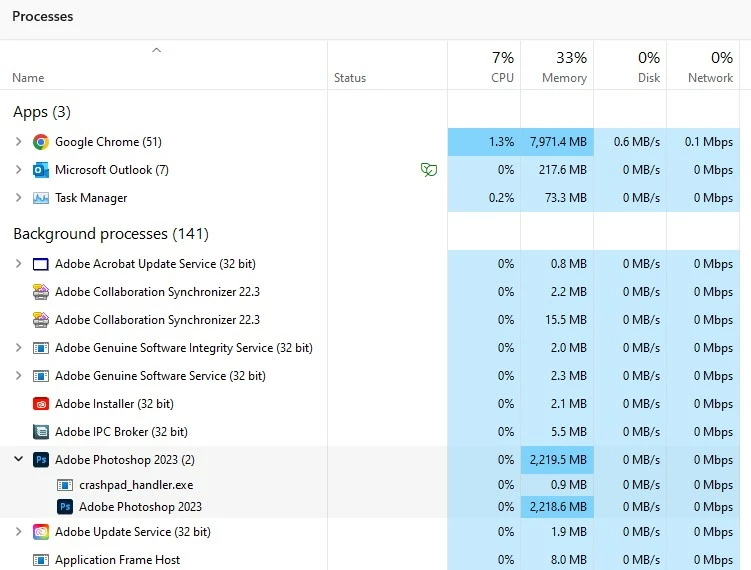Screen dimensions: 751x570
Task: Expand the Microsoft Outlook (7) group
Action: coord(18,170)
